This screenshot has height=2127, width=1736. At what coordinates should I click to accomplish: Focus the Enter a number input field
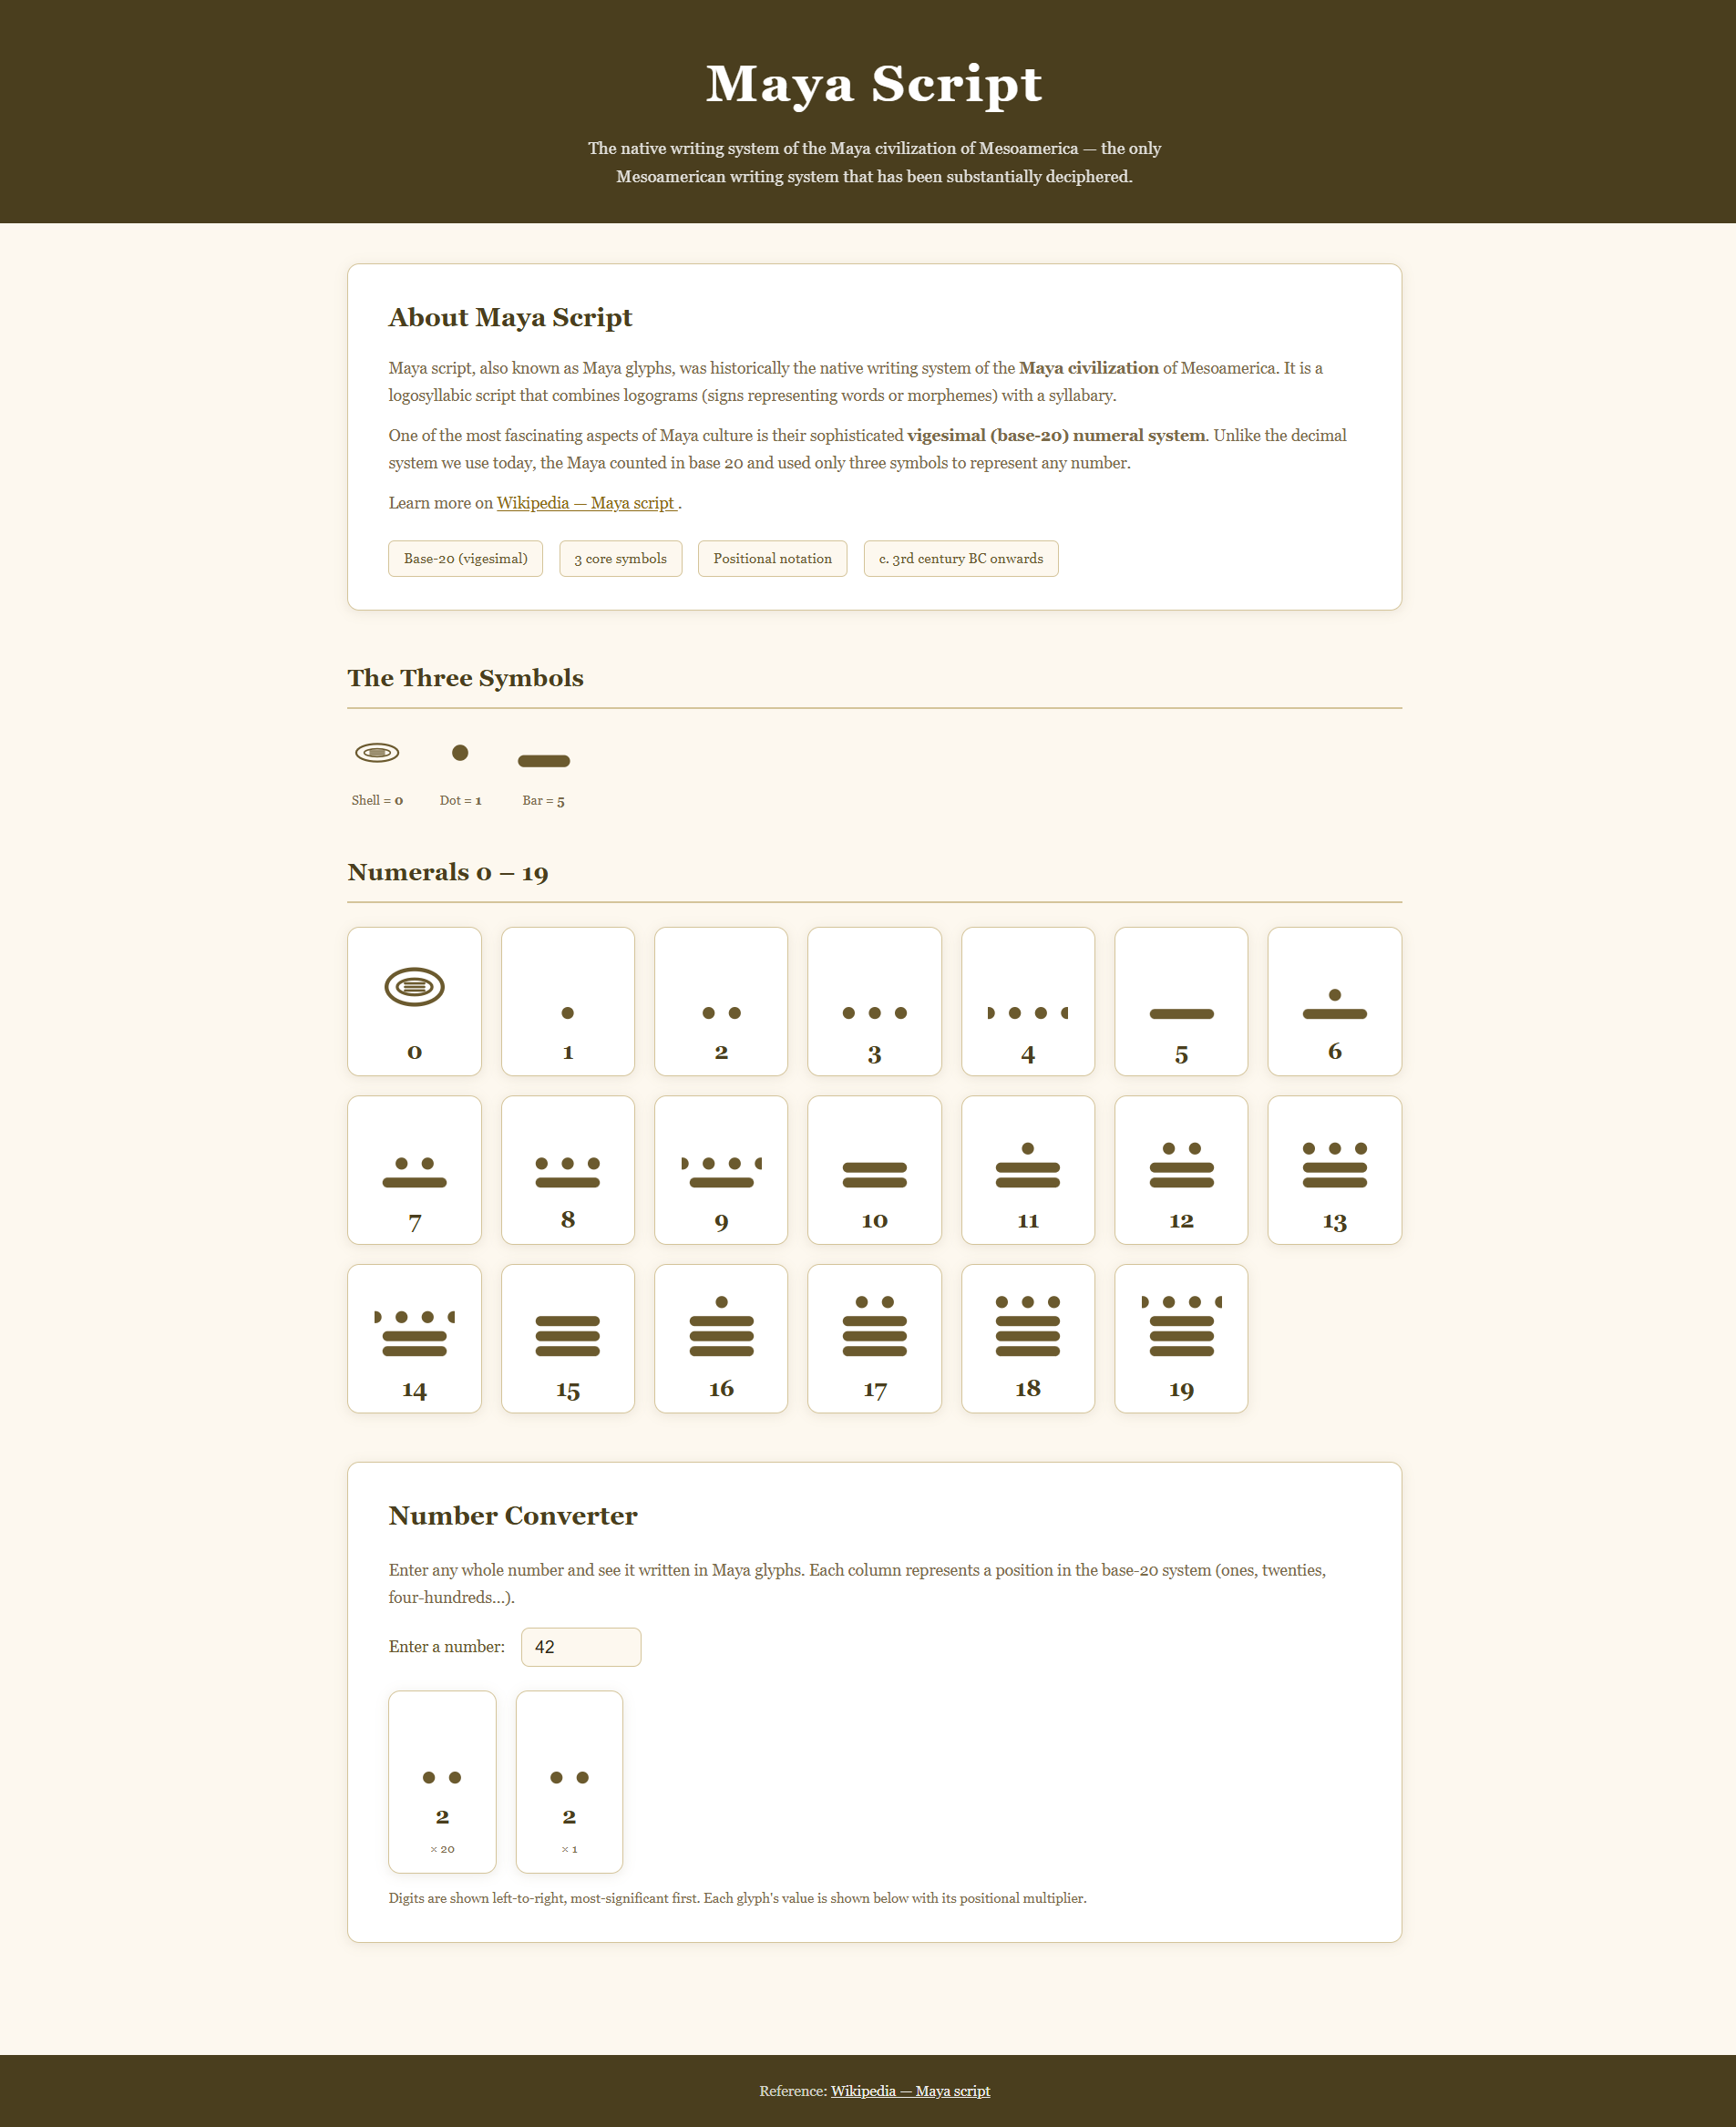(580, 1647)
